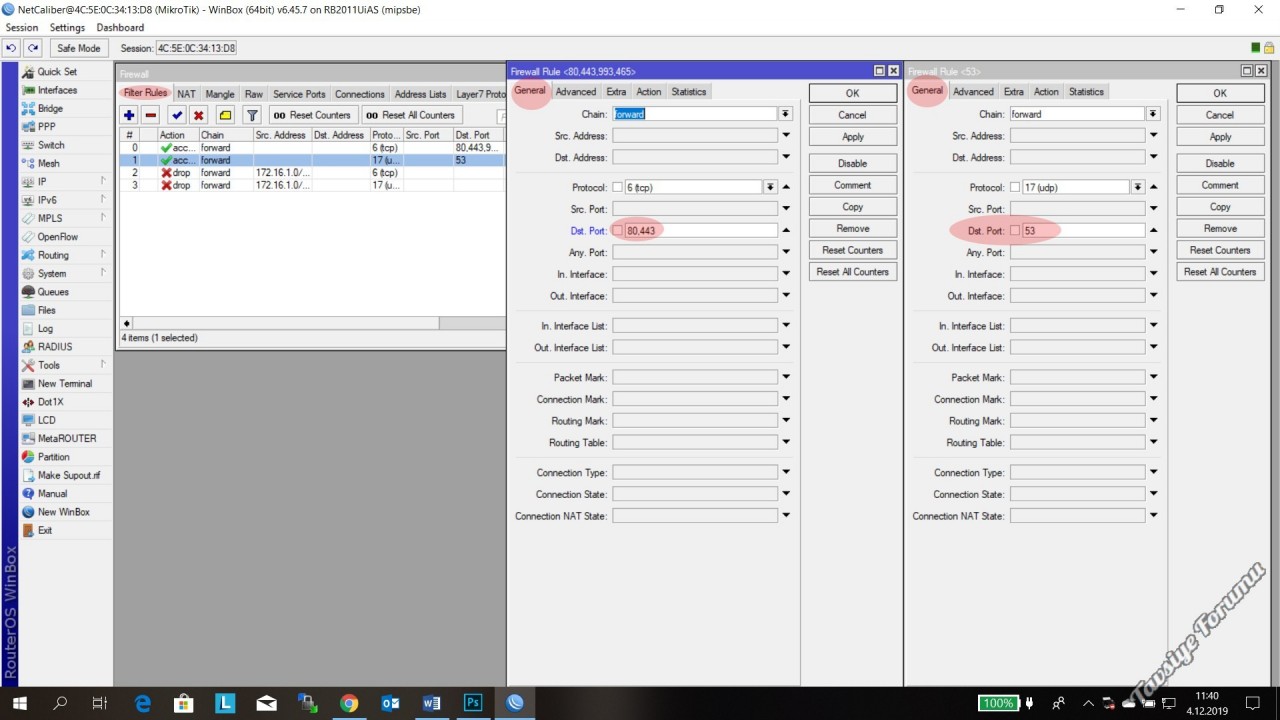Viewport: 1280px width, 720px height.
Task: Open New Terminal from the sidebar
Action: (x=65, y=383)
